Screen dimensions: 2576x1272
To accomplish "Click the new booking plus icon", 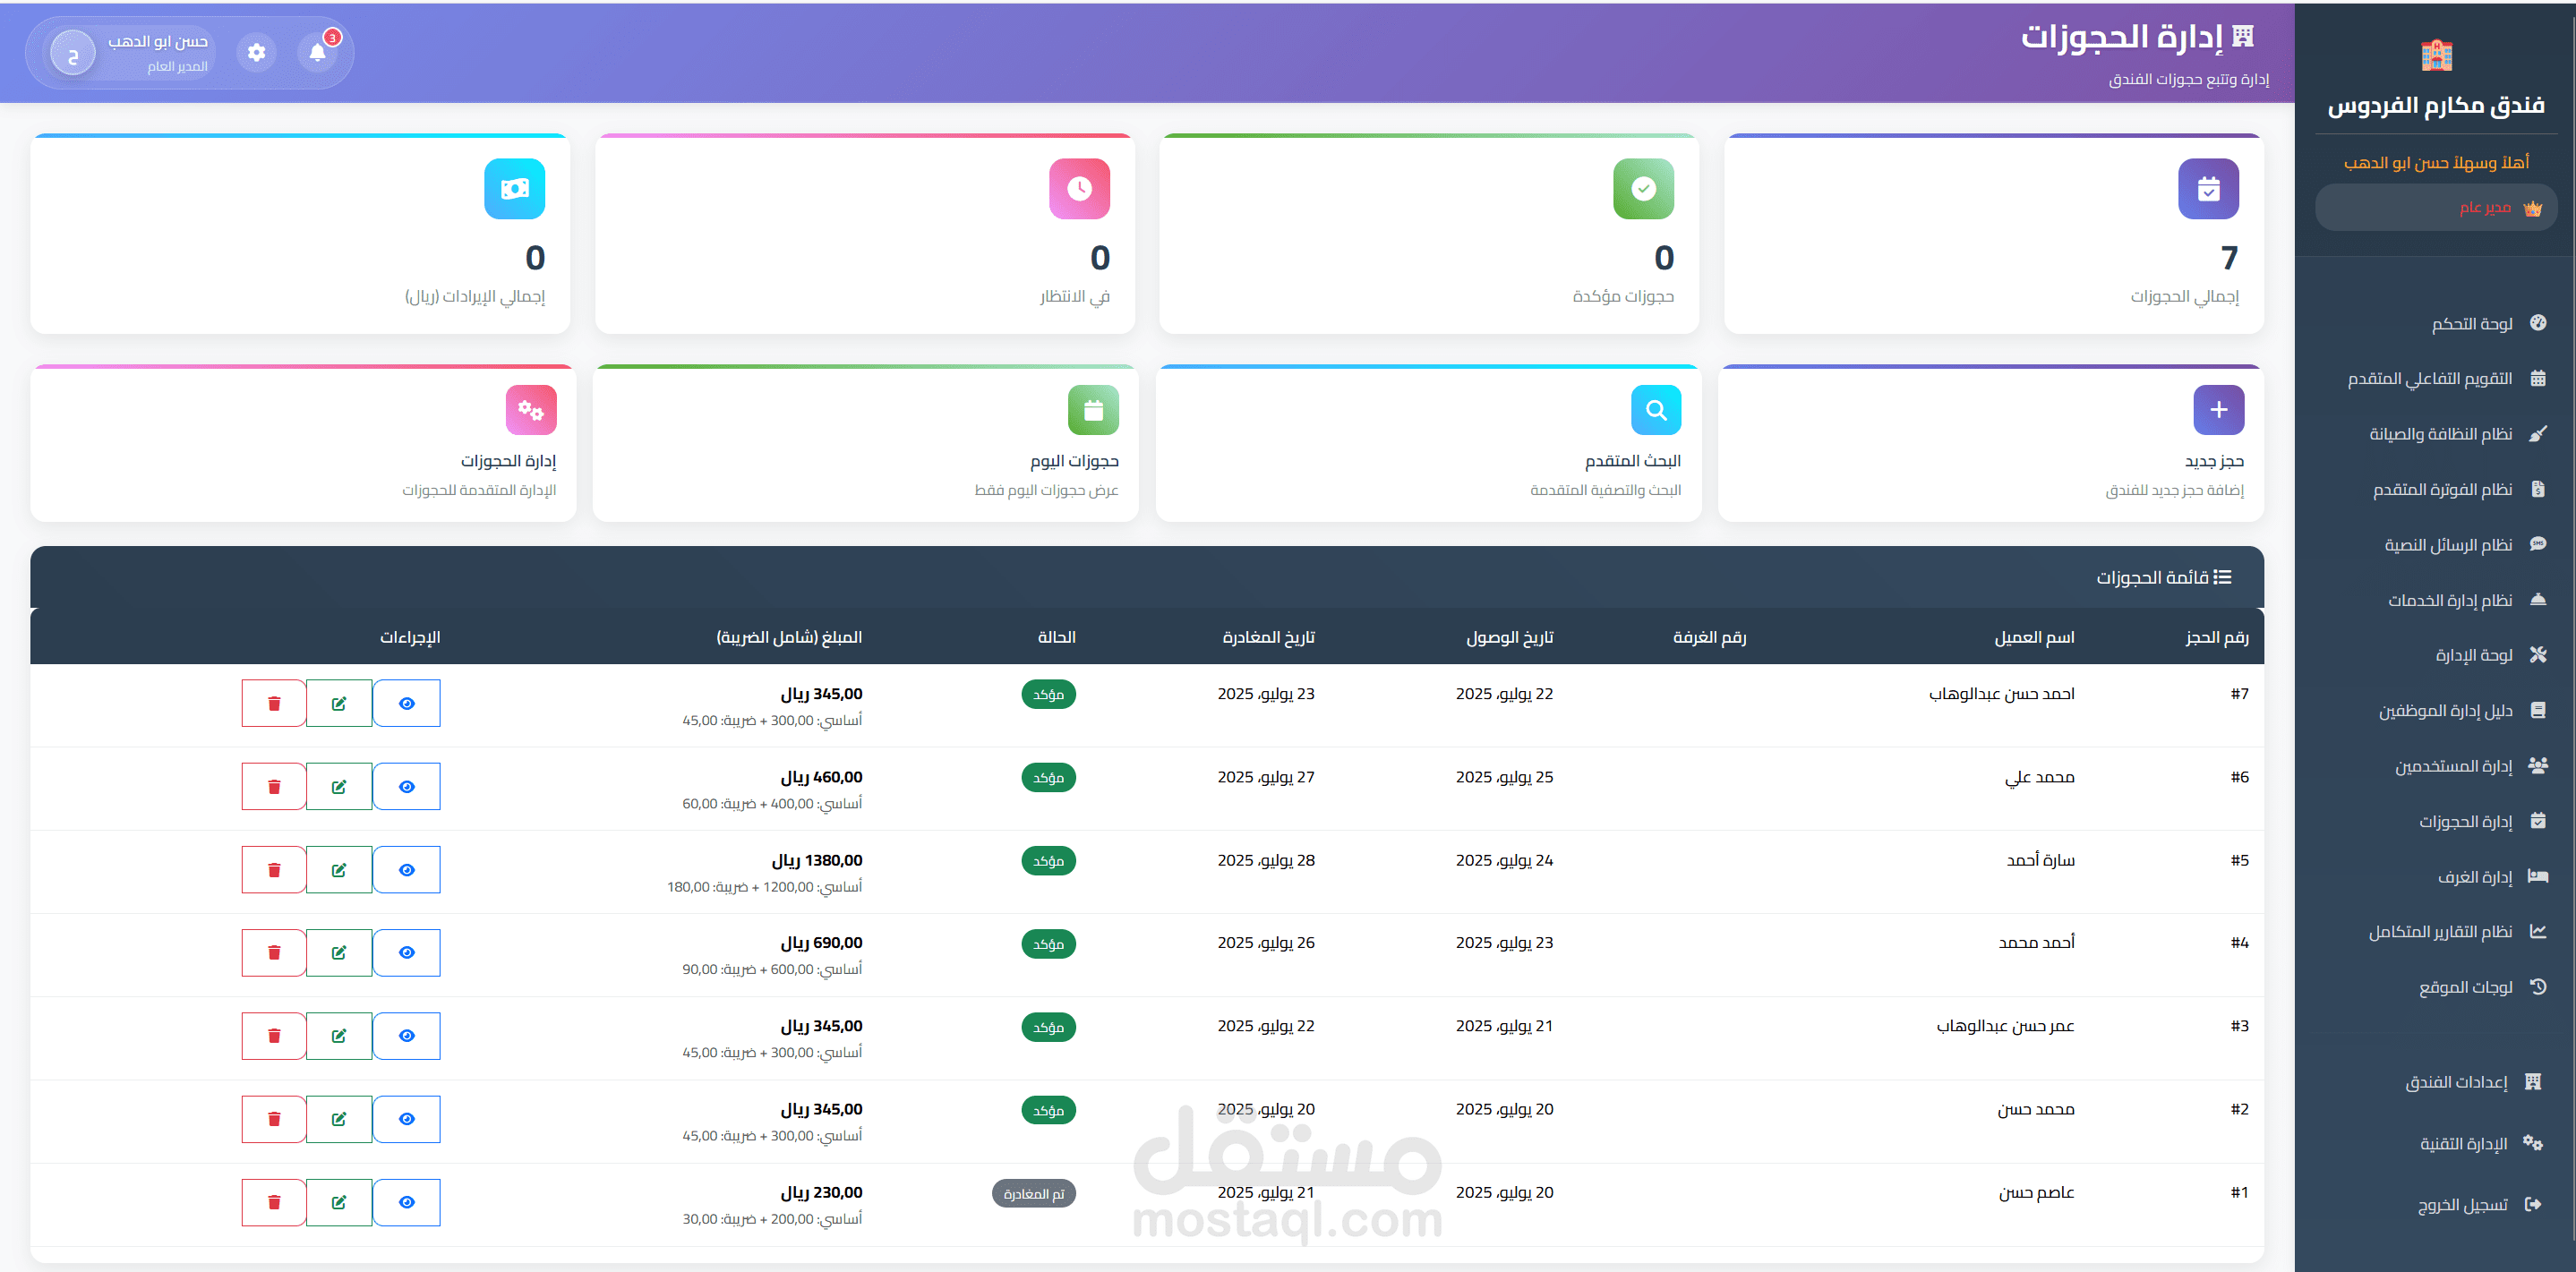I will [x=2217, y=409].
